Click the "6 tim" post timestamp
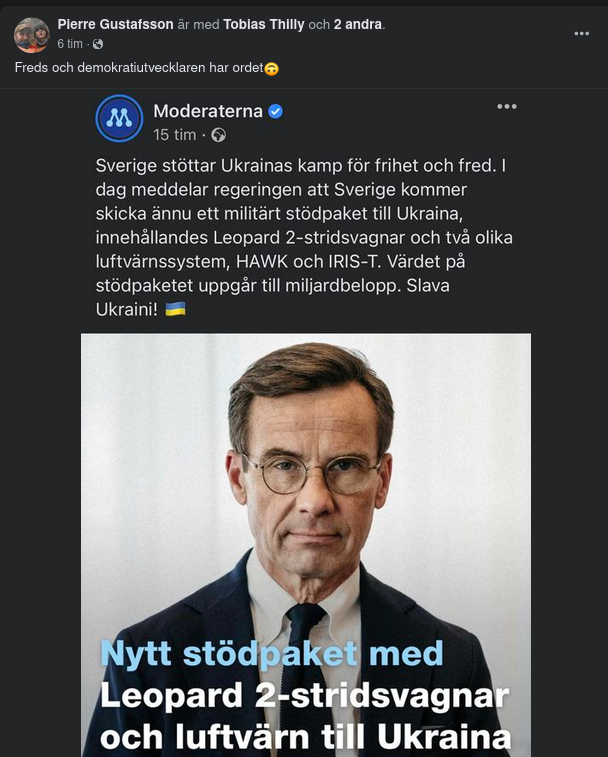The image size is (608, 757). coord(70,44)
